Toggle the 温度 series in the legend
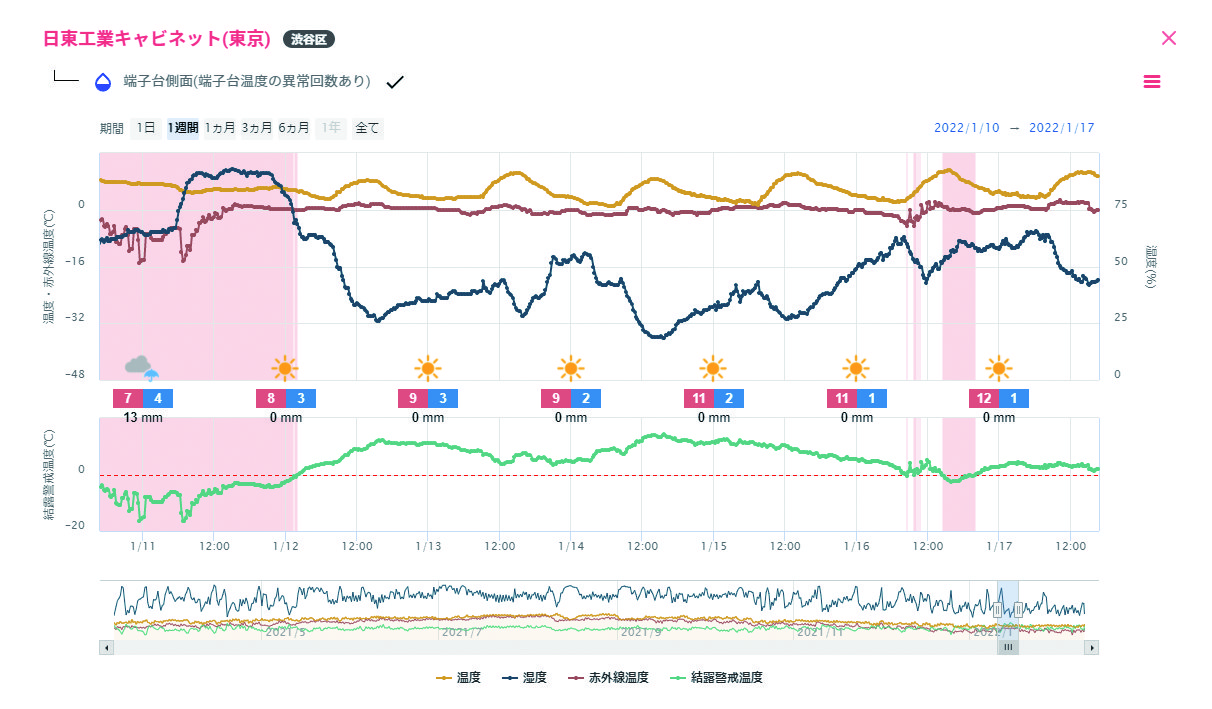The width and height of the screenshot is (1212, 709). pyautogui.click(x=460, y=678)
